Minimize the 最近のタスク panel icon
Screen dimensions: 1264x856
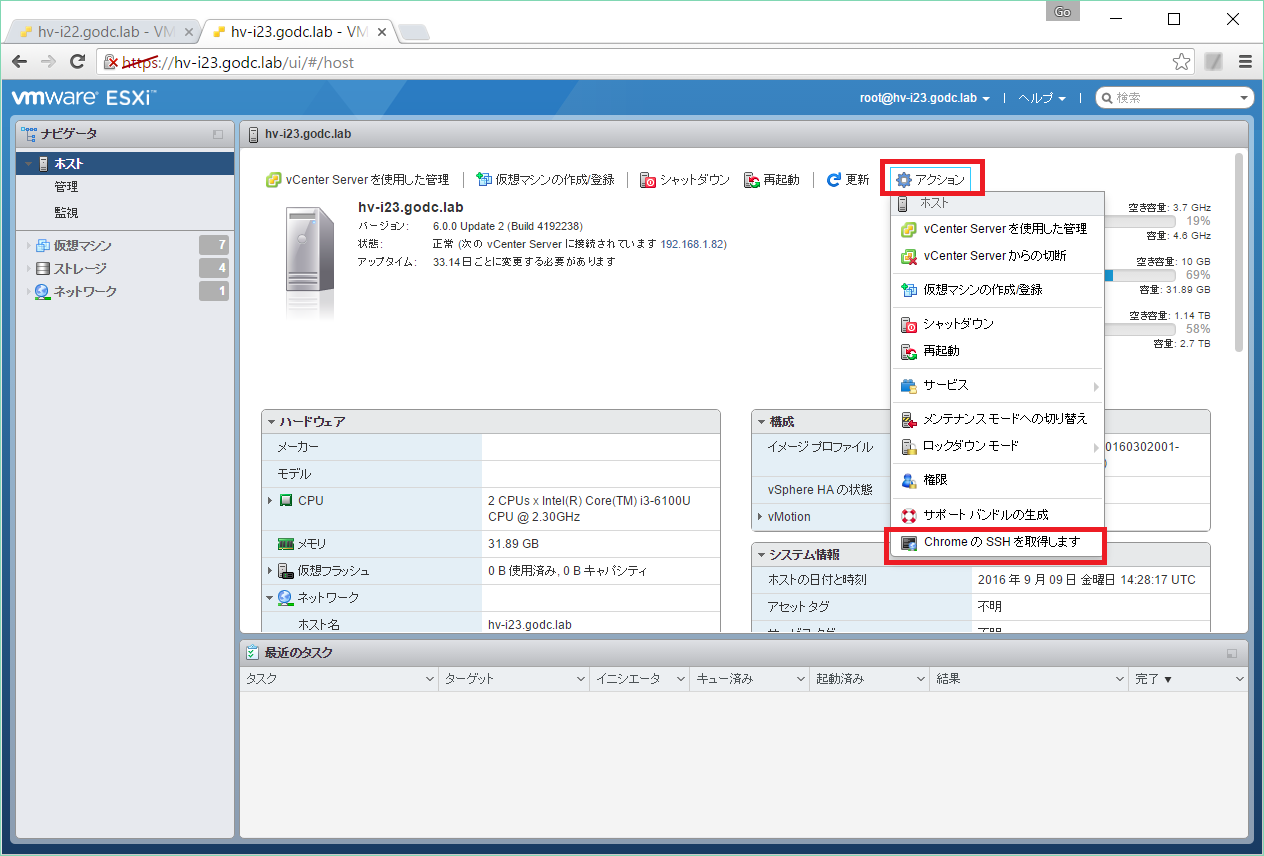[1231, 653]
